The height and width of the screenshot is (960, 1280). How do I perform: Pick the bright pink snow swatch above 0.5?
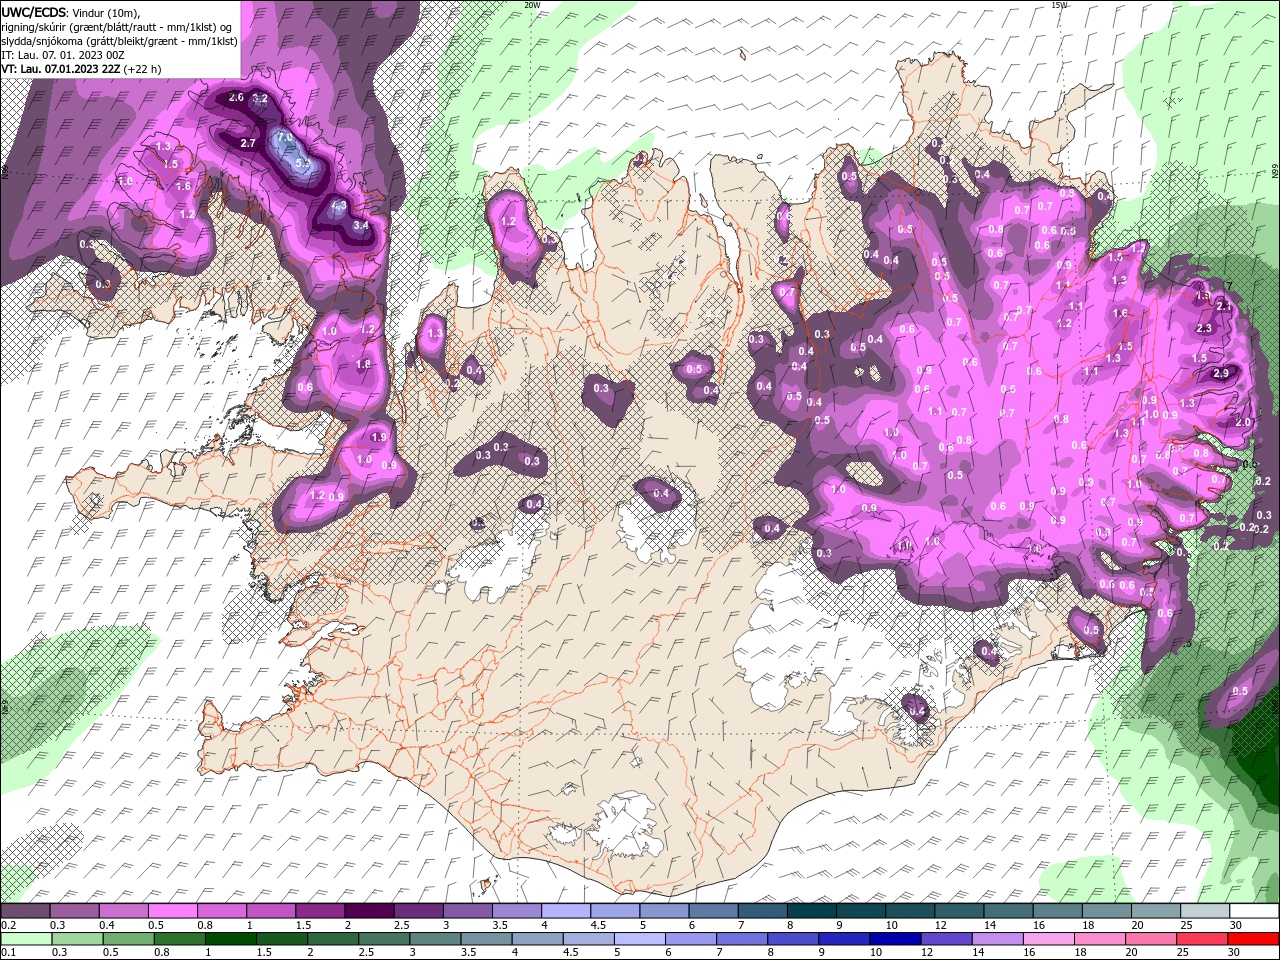point(172,911)
